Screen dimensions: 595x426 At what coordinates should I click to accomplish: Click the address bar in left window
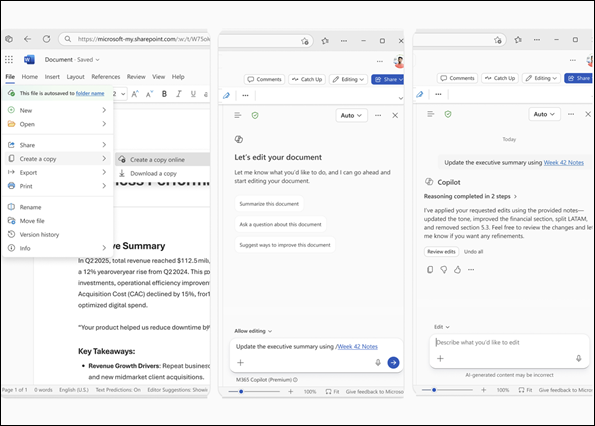pyautogui.click(x=135, y=39)
